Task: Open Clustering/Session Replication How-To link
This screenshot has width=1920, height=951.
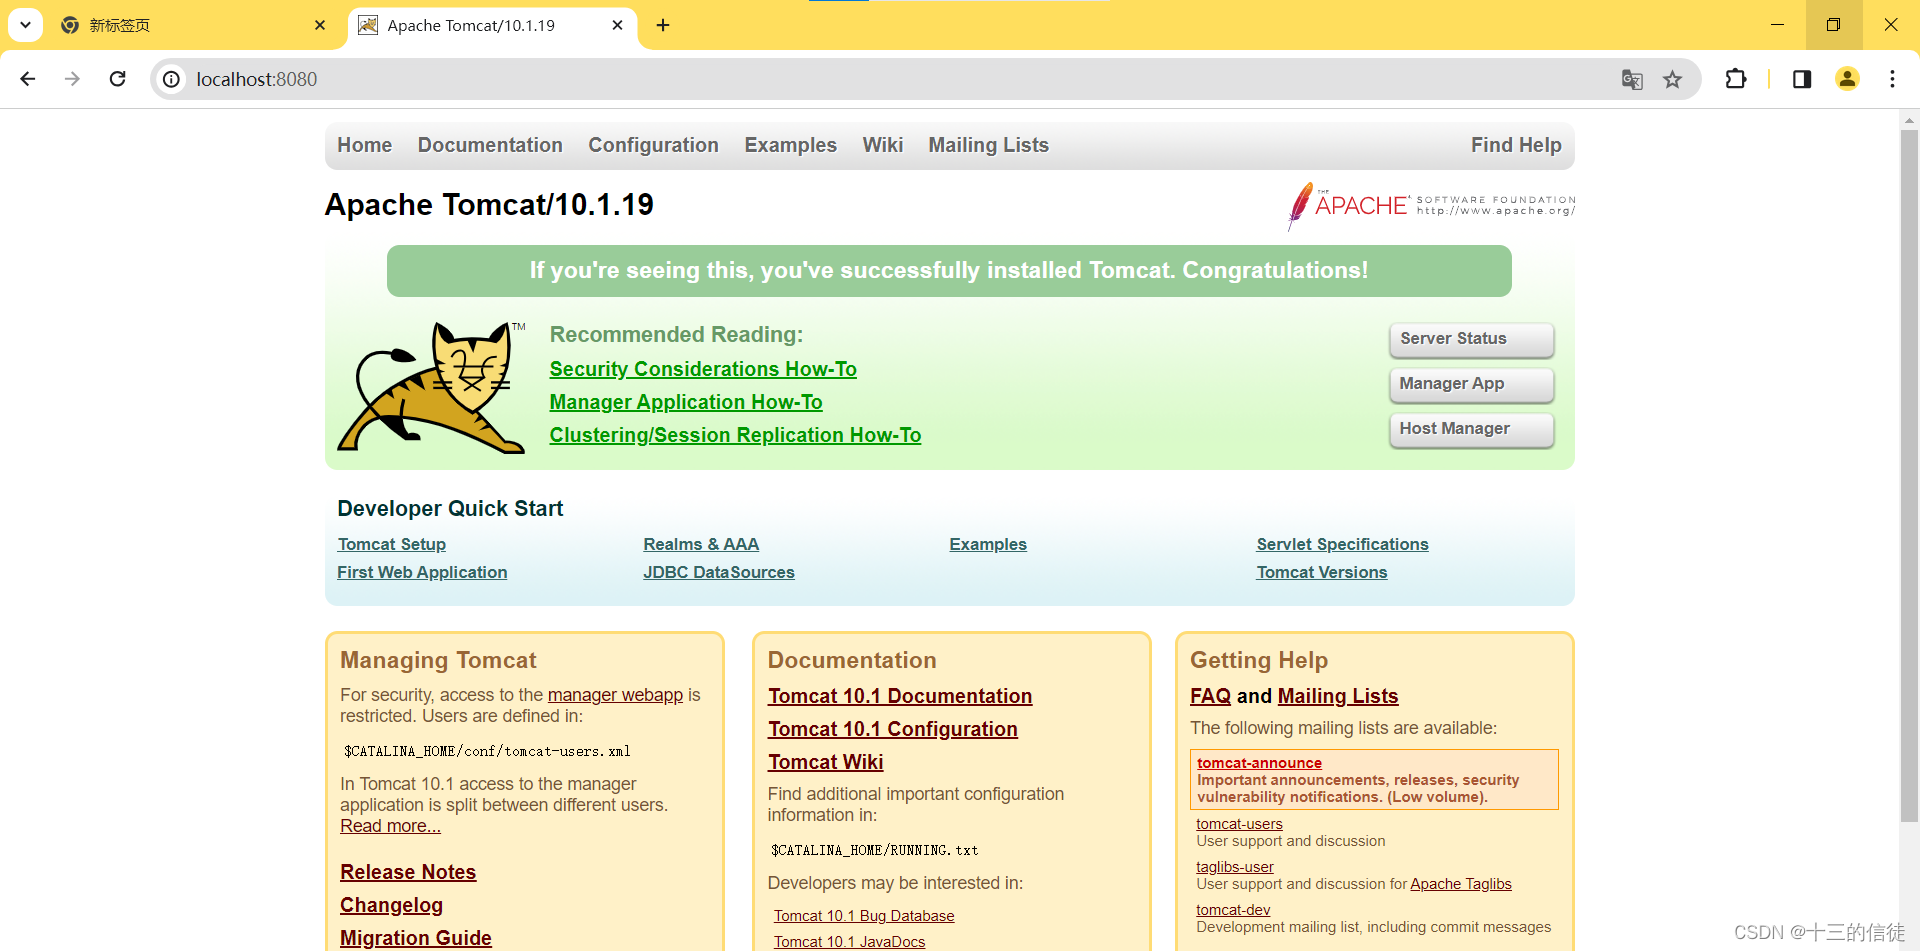Action: 735,435
